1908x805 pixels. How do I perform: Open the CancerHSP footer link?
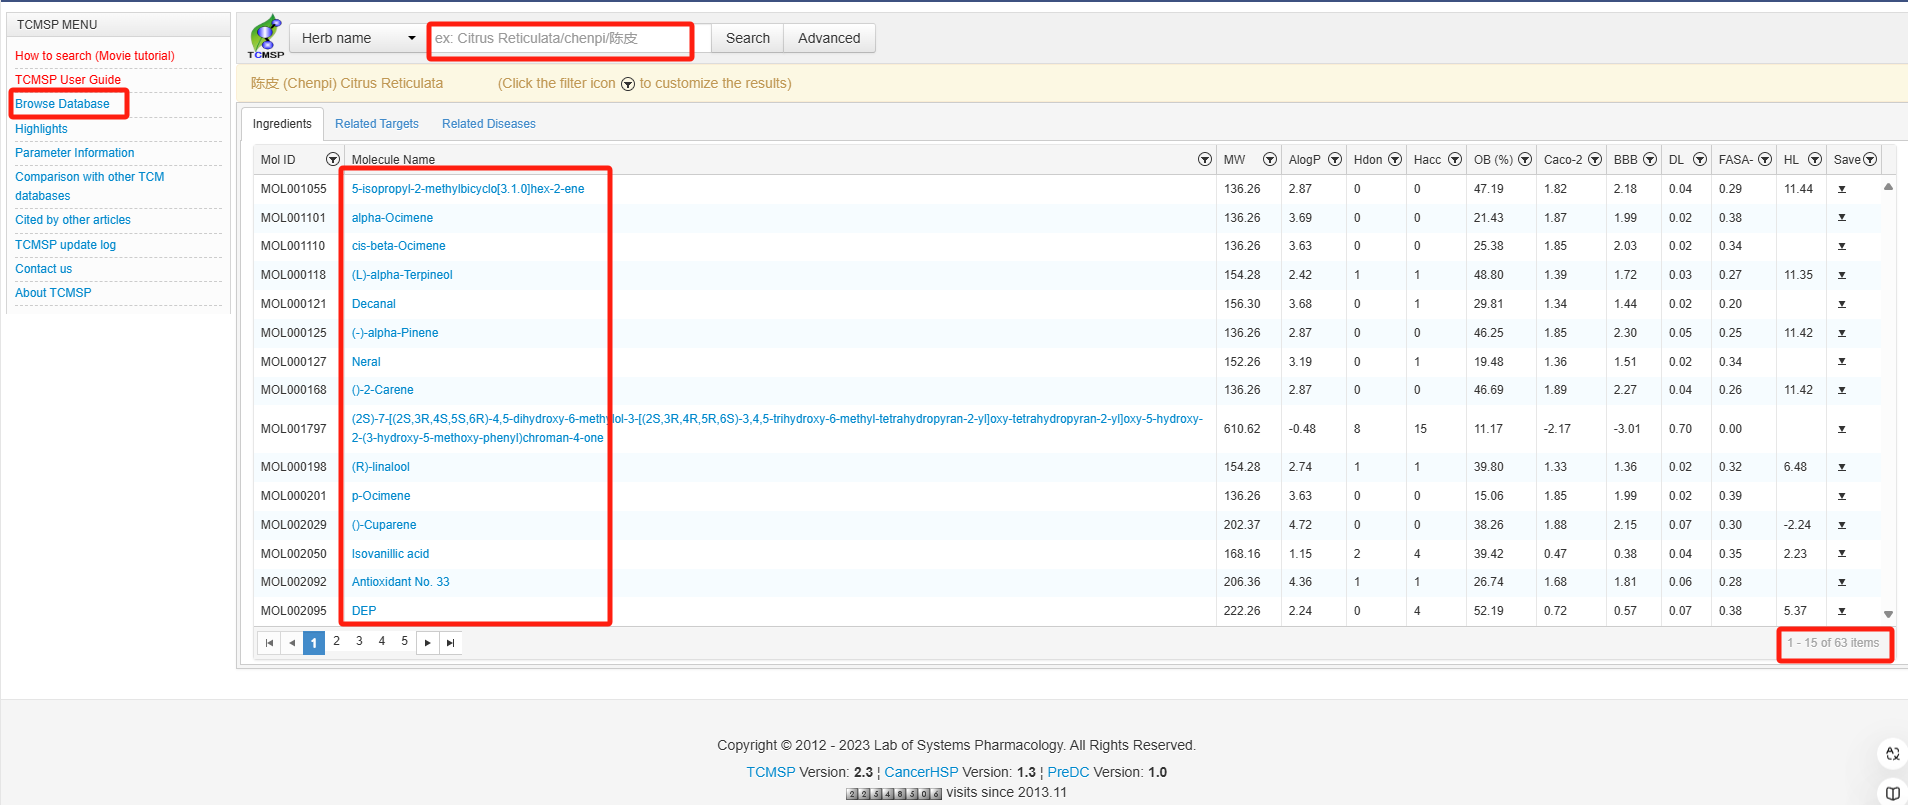point(921,772)
